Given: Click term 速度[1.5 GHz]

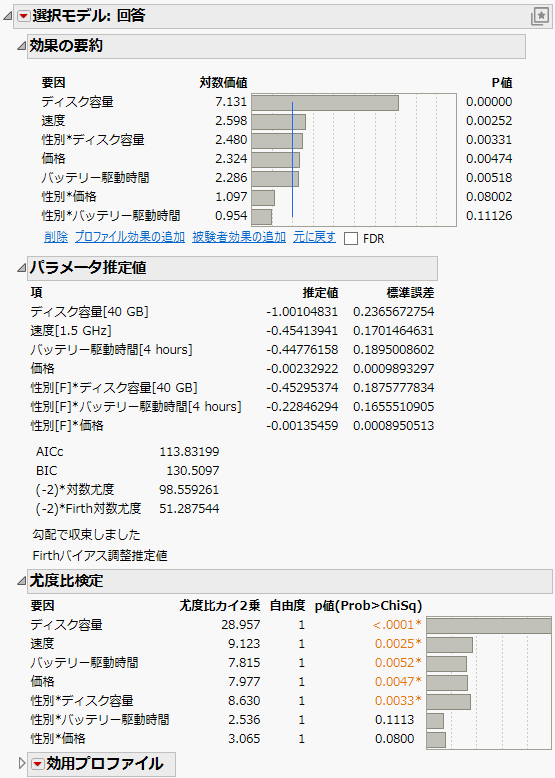Looking at the screenshot, I should tap(71, 330).
